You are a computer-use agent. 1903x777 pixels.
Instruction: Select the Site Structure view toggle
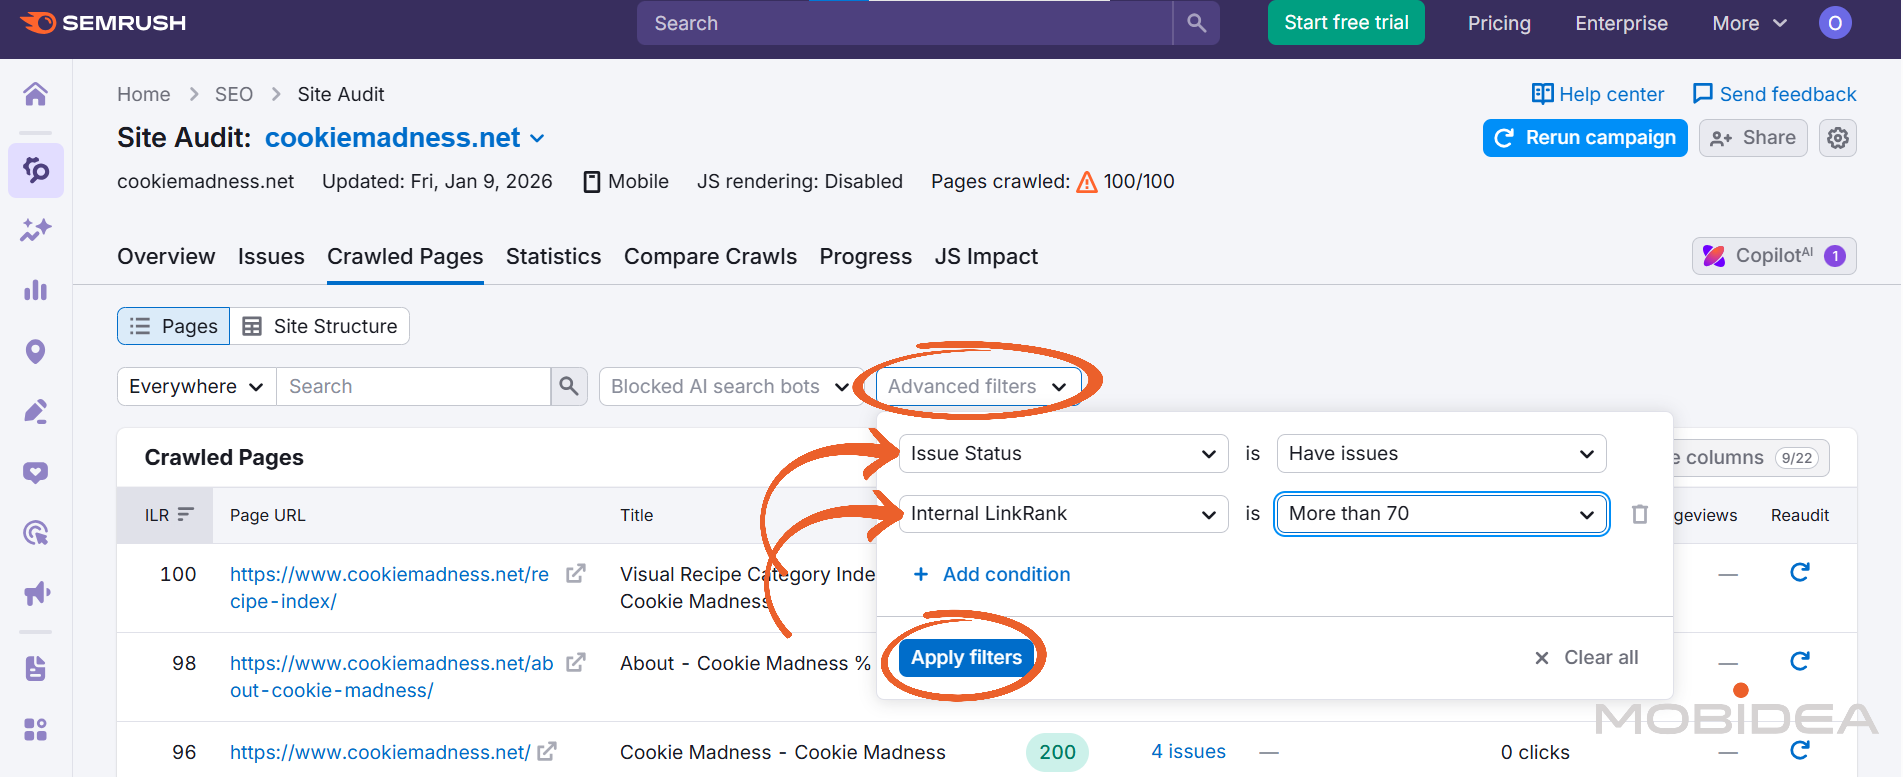coord(320,326)
